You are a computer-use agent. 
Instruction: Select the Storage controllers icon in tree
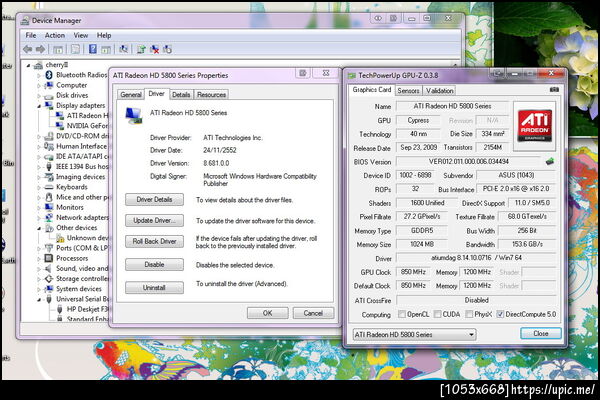point(49,278)
